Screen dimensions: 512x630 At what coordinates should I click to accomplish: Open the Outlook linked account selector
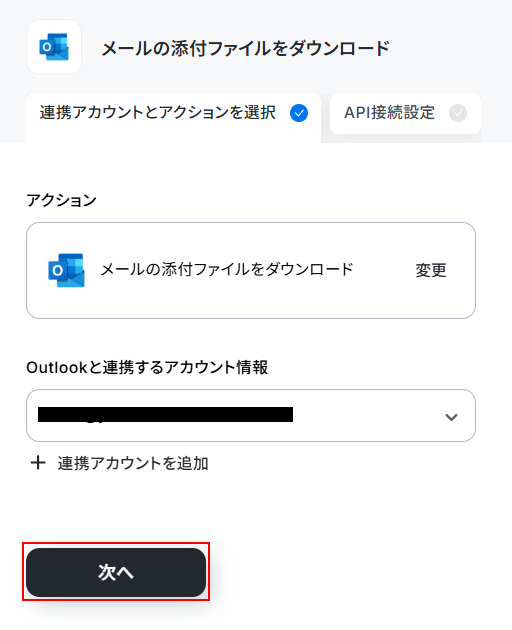pos(251,415)
